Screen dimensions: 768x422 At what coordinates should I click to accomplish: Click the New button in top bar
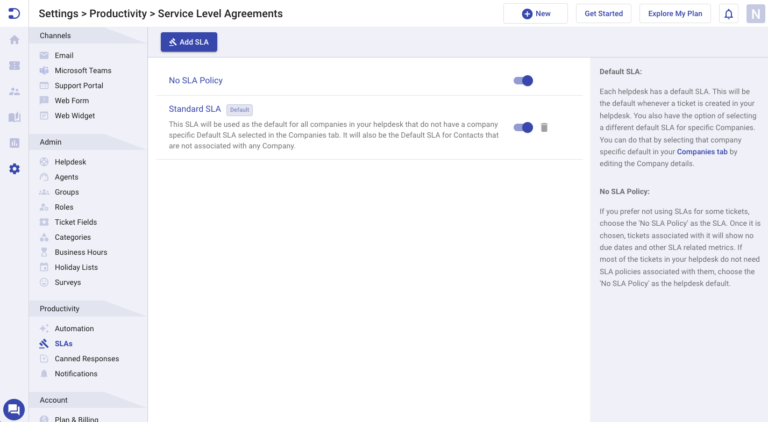click(x=535, y=14)
